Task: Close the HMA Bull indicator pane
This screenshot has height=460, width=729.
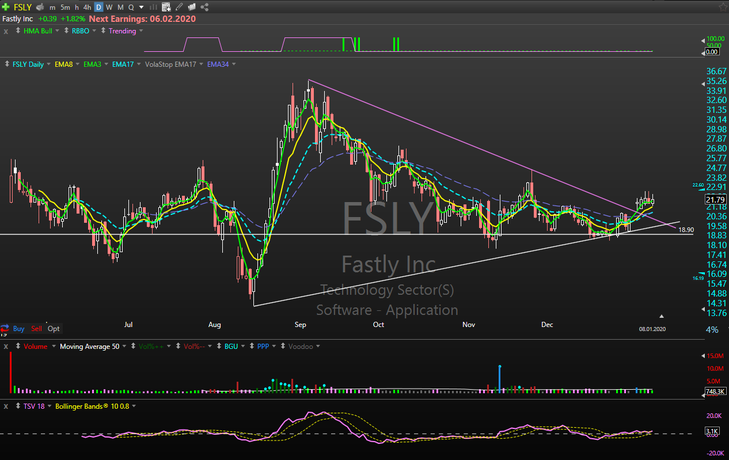Action: tap(6, 31)
